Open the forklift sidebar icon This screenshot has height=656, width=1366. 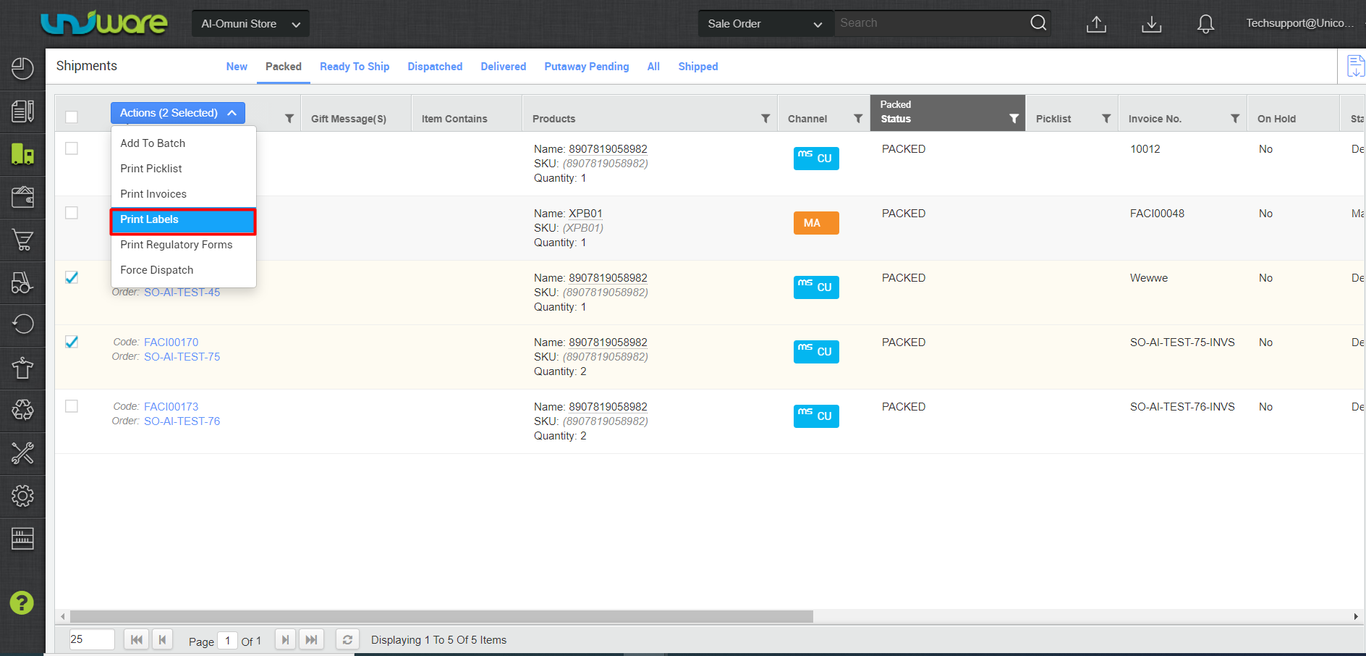(22, 282)
